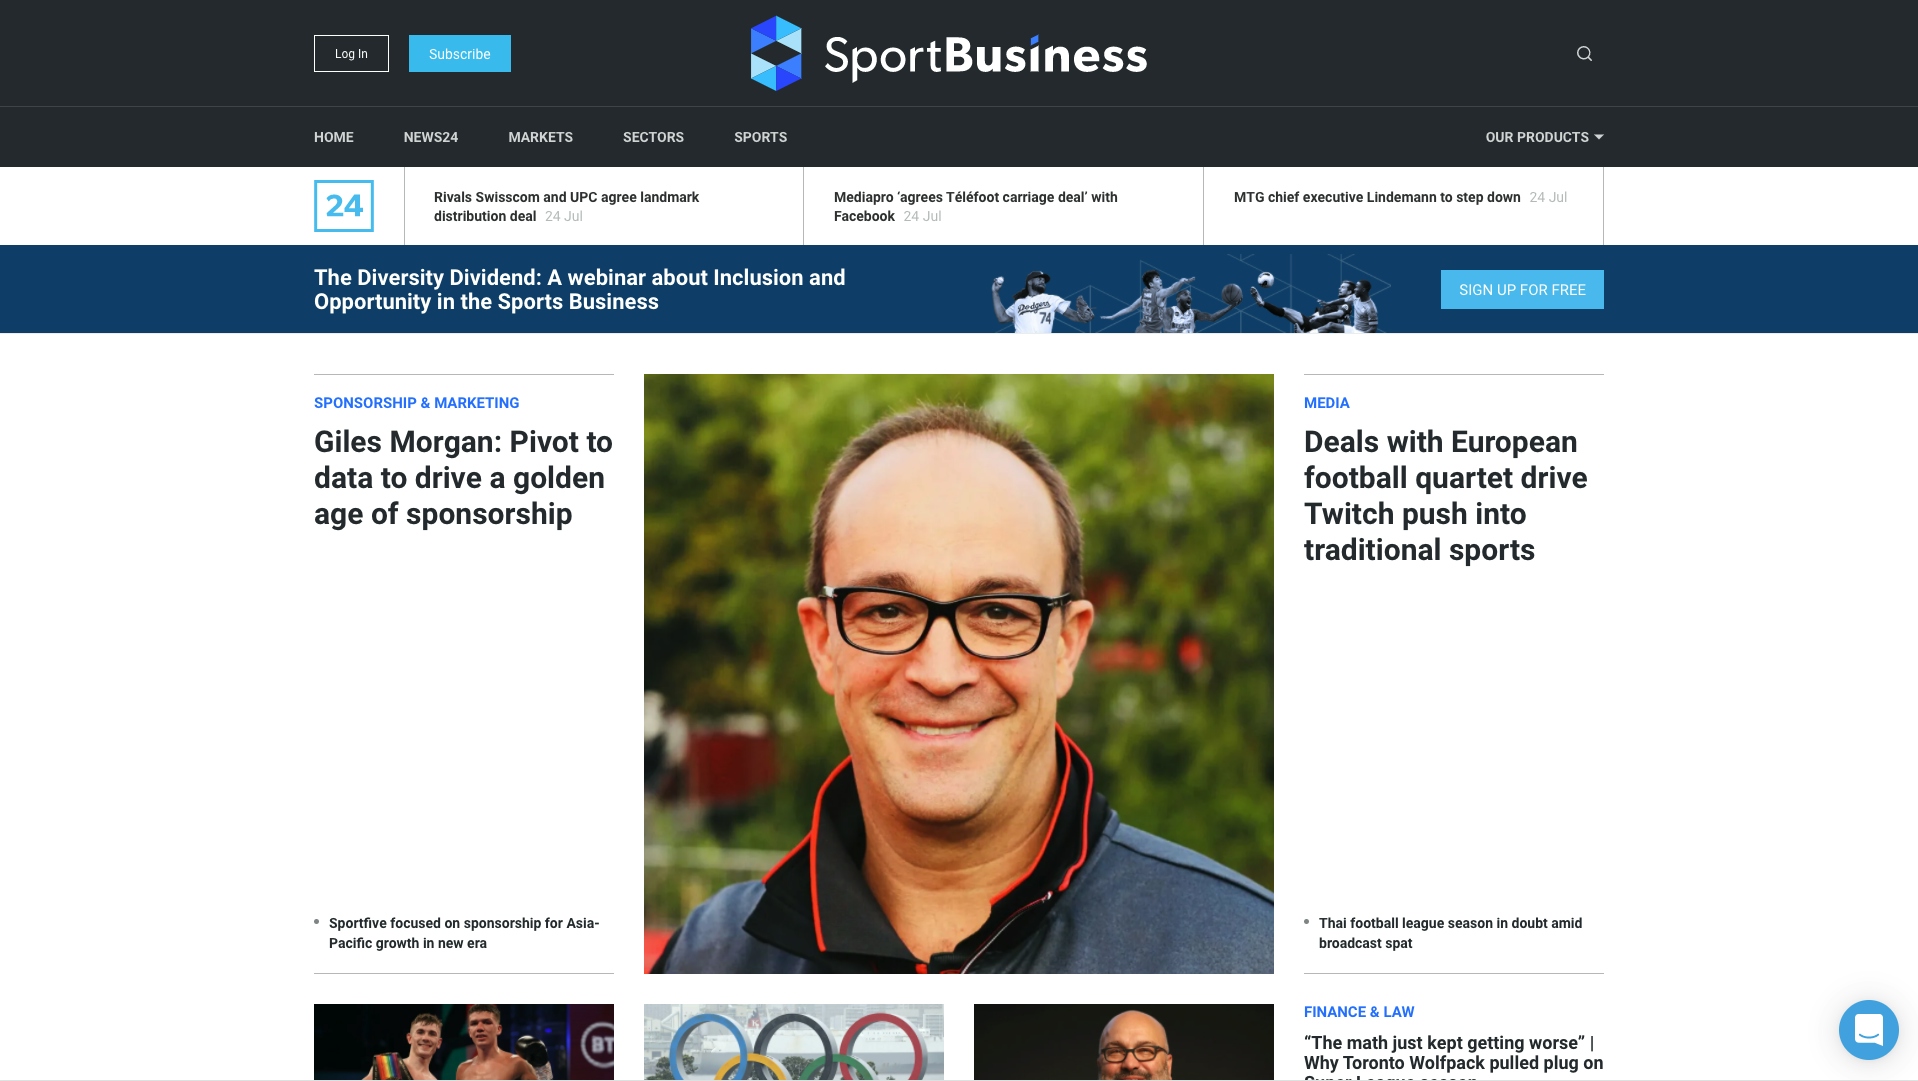The width and height of the screenshot is (1918, 1081).
Task: Click the Giles Morgan portrait photo
Action: point(958,674)
